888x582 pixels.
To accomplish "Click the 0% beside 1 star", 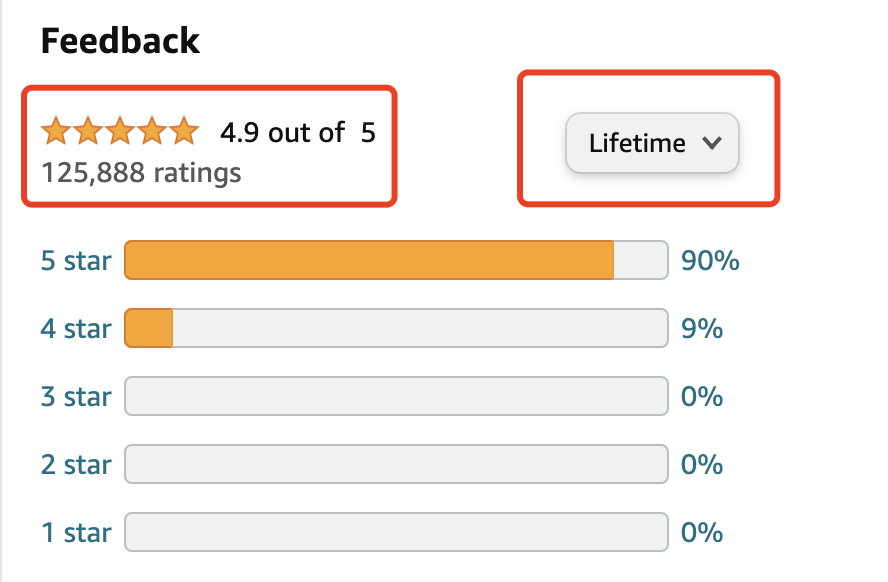I will (702, 533).
